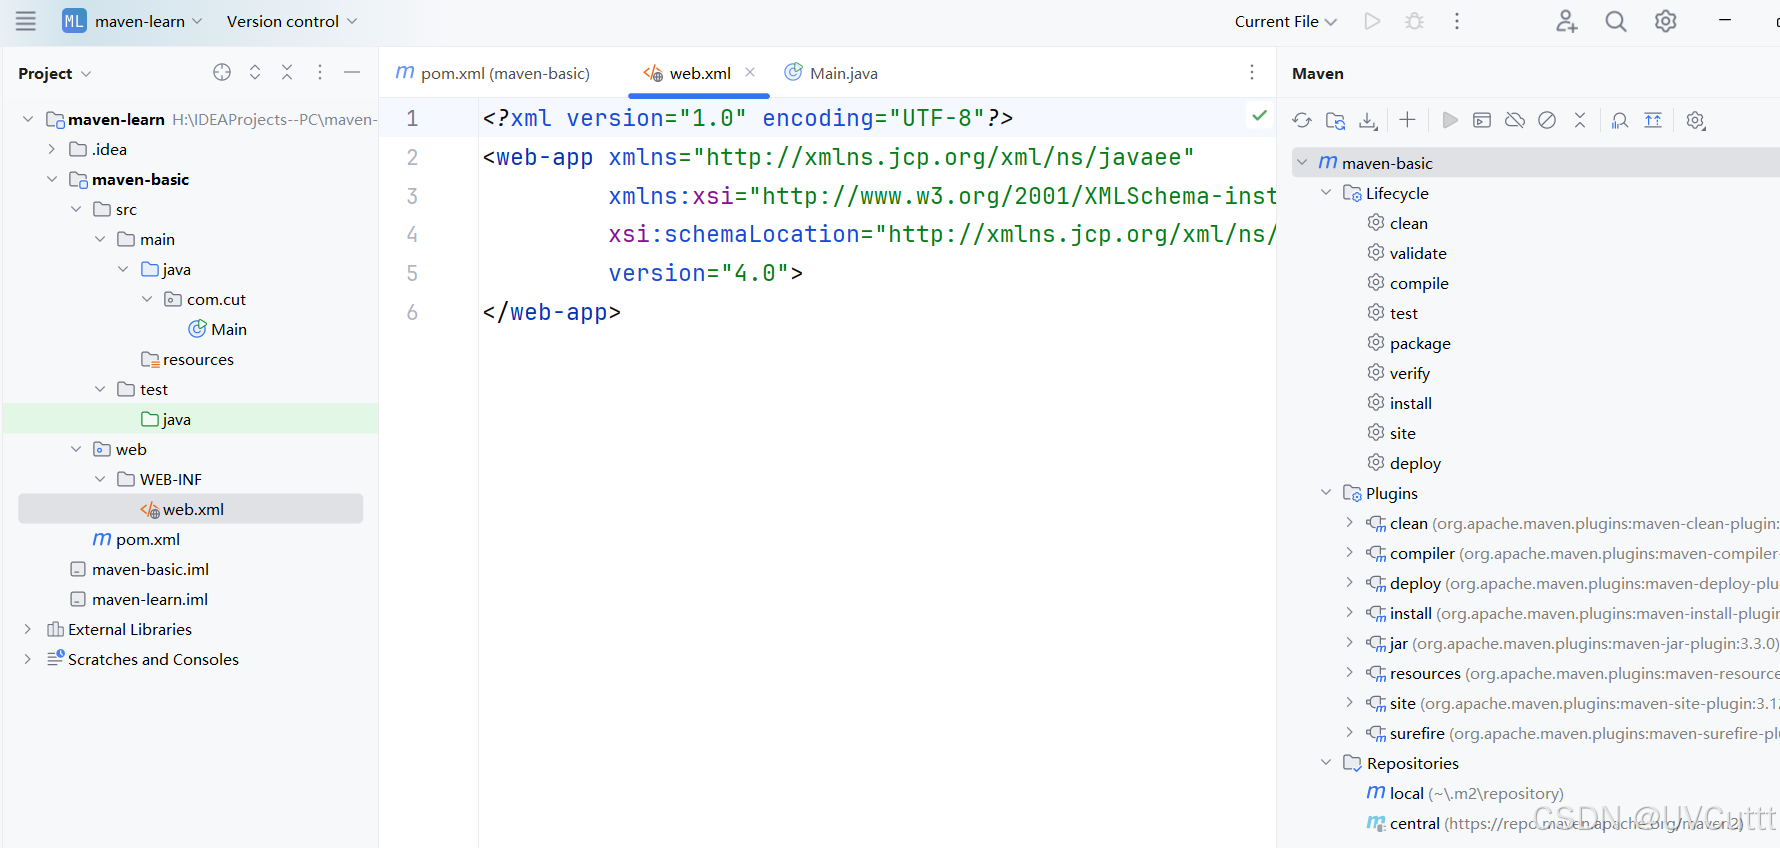Collapse all nodes in the Maven toolbar
1780x848 pixels.
1580,120
